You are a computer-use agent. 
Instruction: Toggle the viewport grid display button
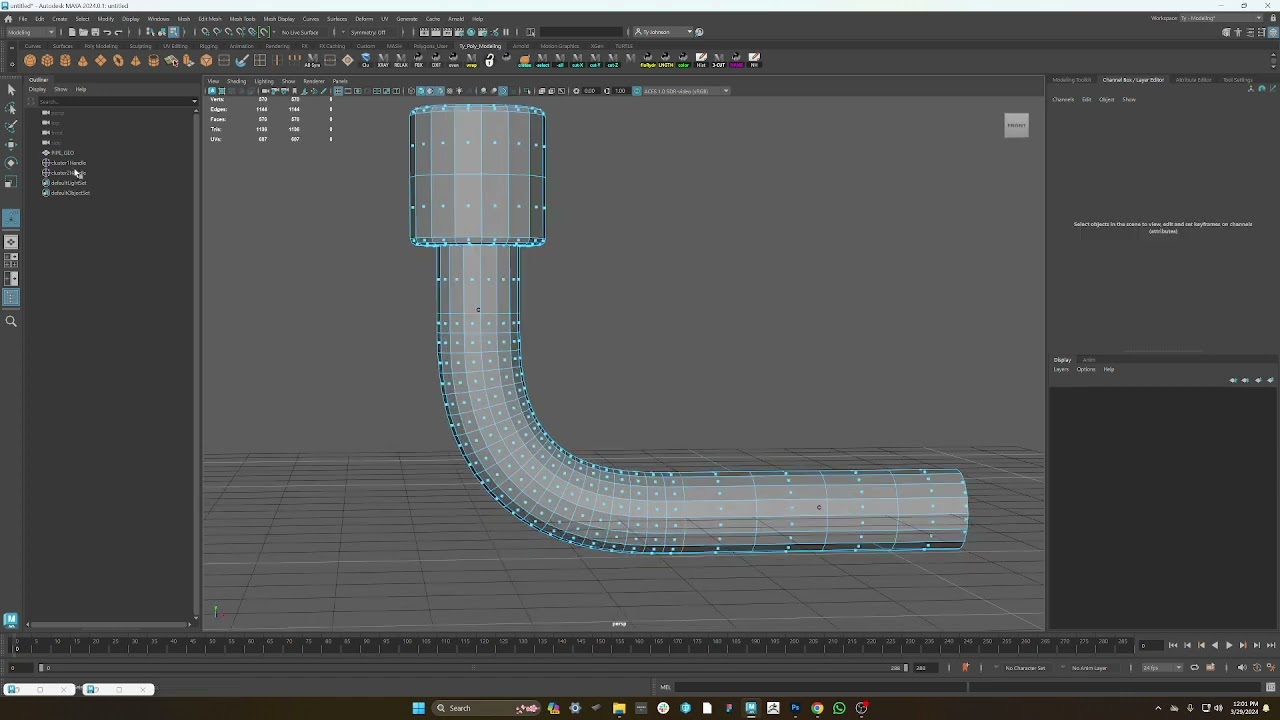point(338,91)
